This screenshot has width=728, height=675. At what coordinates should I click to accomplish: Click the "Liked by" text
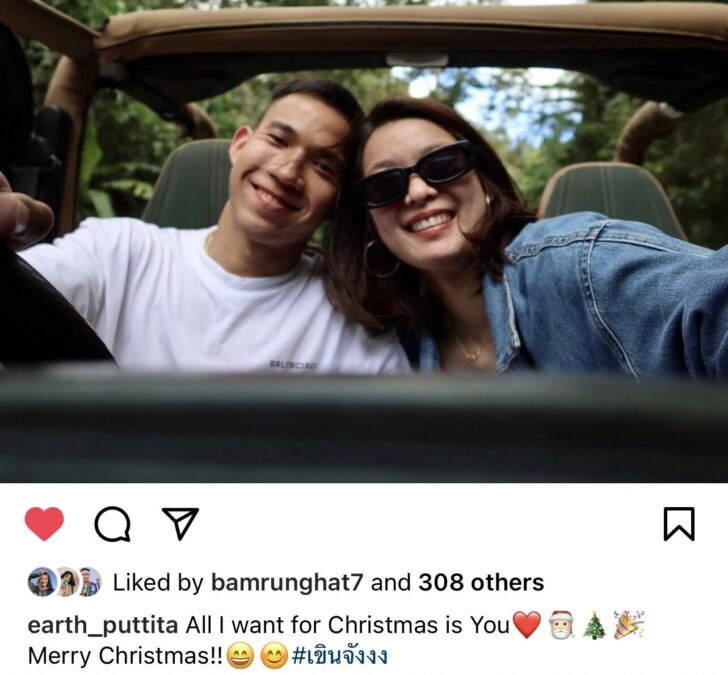158,582
